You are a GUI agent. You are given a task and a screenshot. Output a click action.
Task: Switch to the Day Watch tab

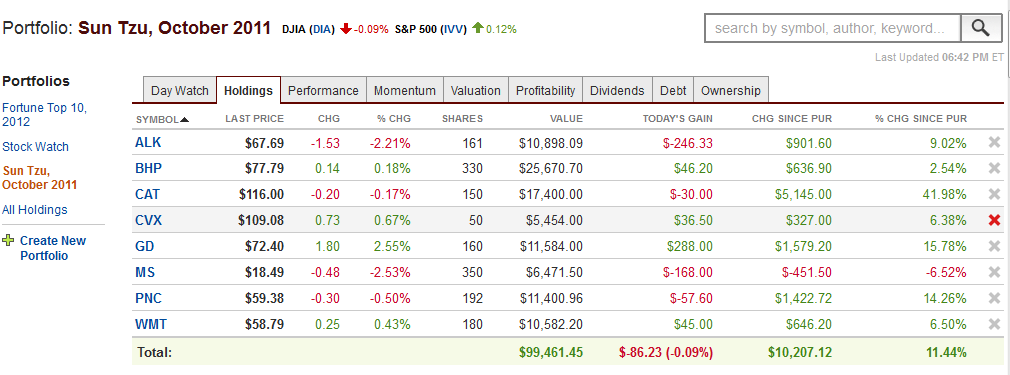click(180, 91)
